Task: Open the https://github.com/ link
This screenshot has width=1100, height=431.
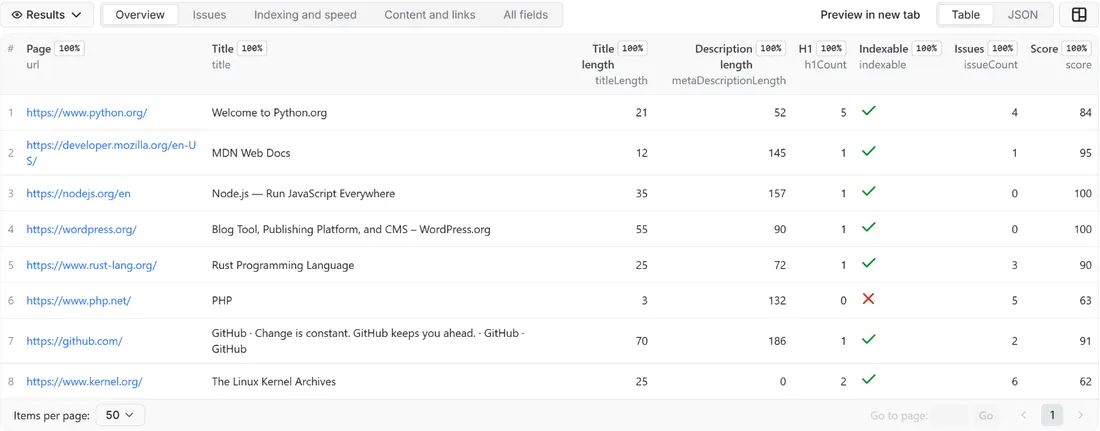Action: [x=74, y=341]
